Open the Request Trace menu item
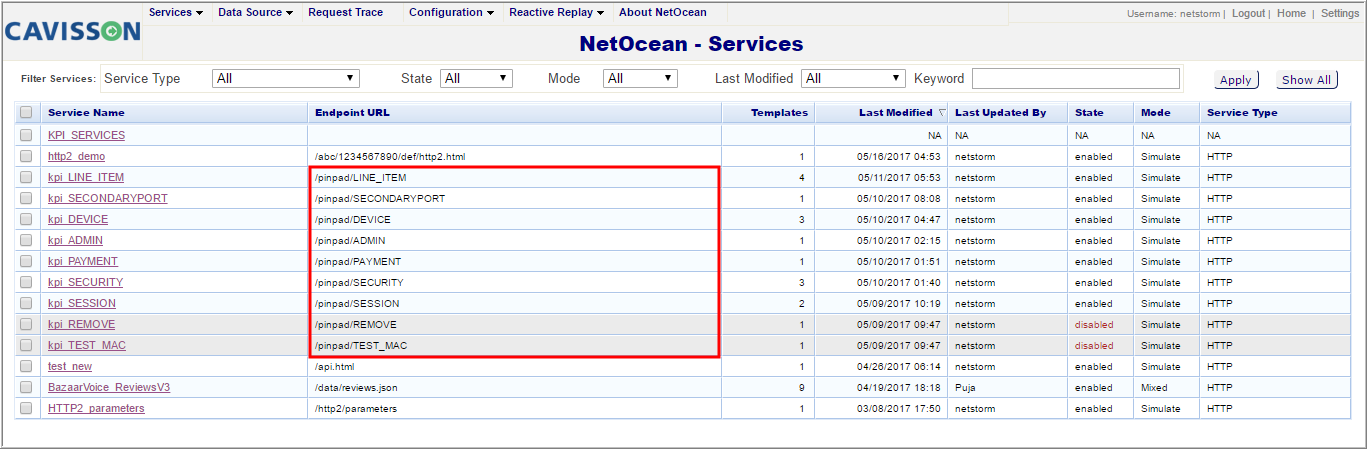 pos(345,13)
